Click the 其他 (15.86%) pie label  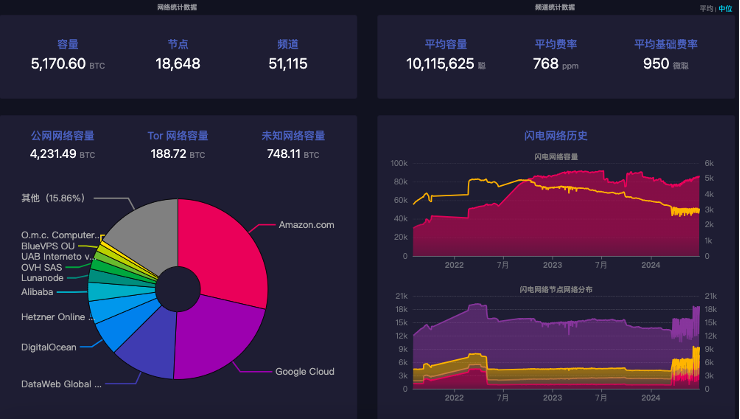(53, 197)
